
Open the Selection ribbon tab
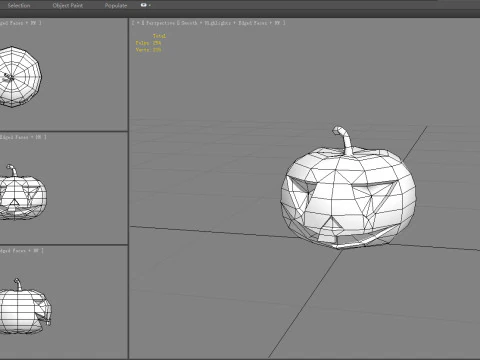[19, 5]
